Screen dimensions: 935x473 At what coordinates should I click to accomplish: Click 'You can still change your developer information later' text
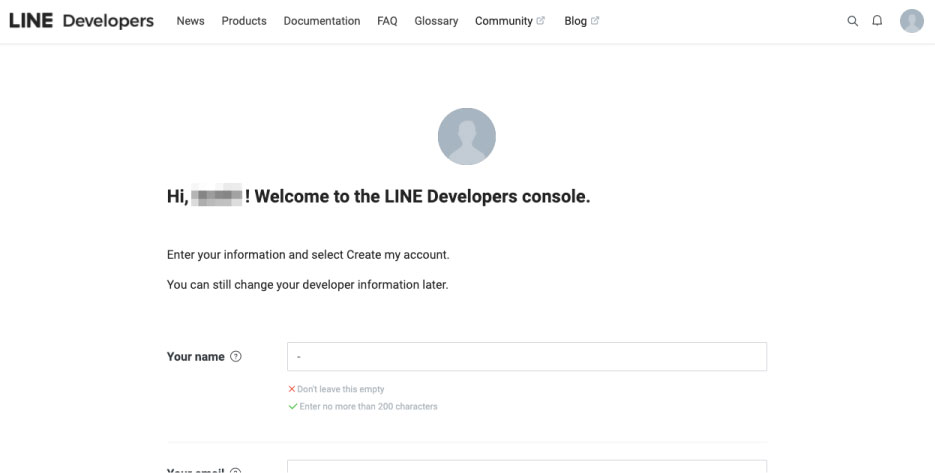[x=308, y=285]
